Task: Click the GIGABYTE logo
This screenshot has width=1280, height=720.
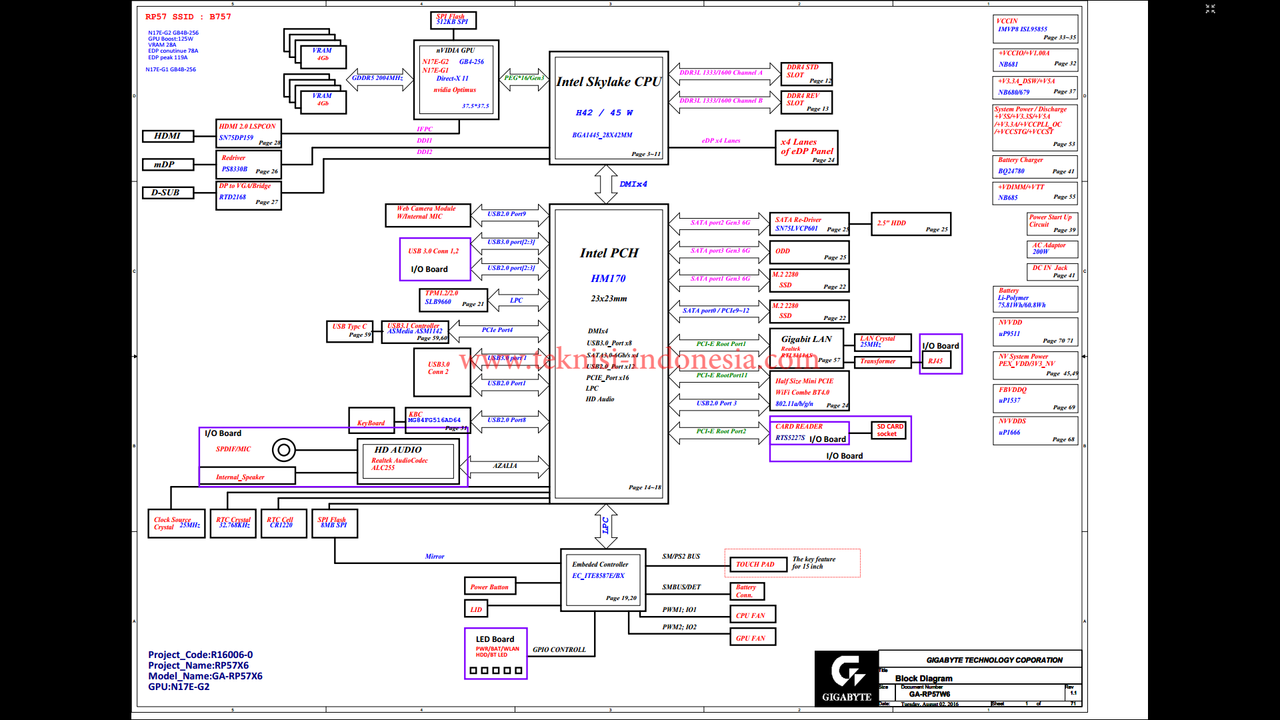Action: point(845,680)
